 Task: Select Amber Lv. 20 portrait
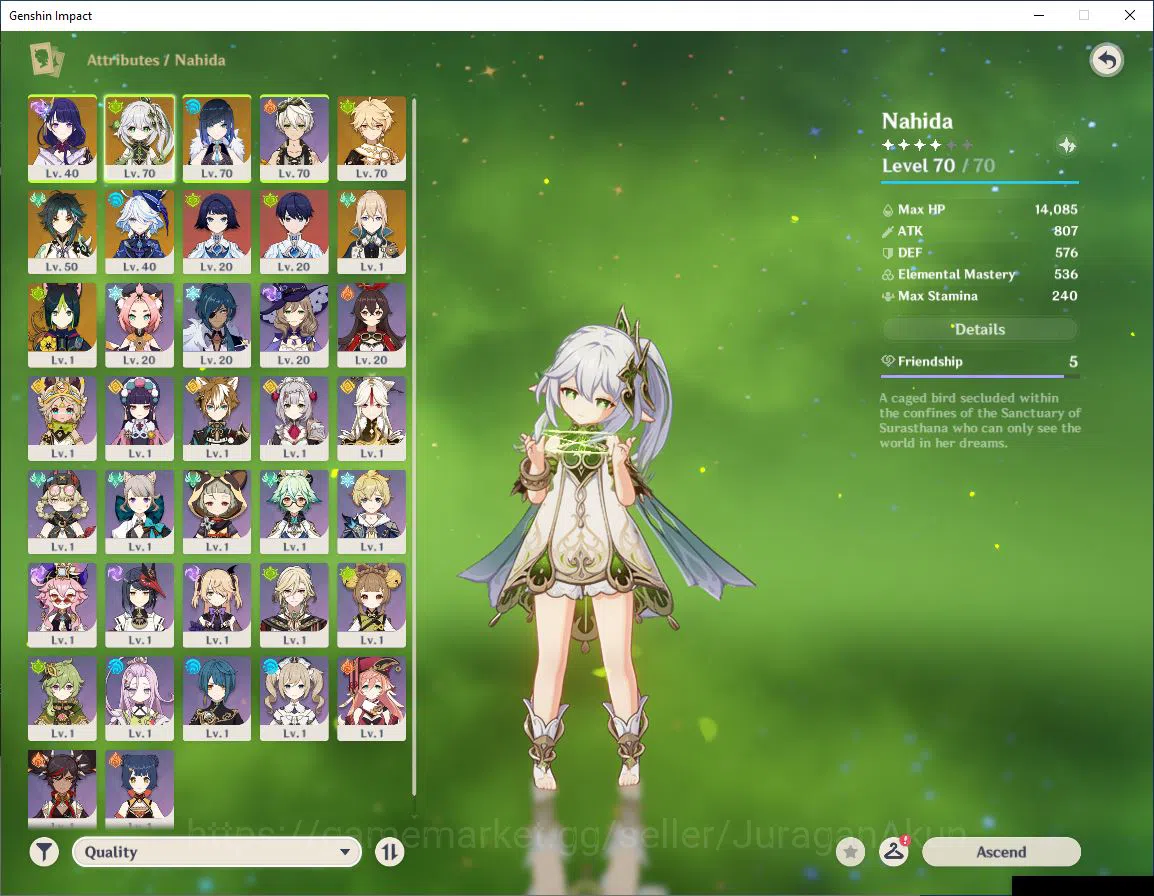pyautogui.click(x=372, y=325)
